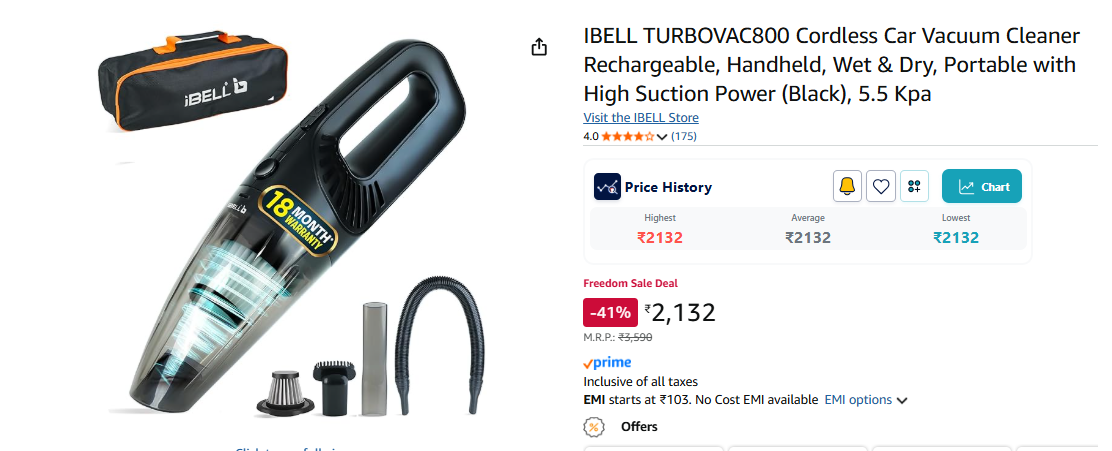
Task: Click the Offers percent badge icon
Action: tap(594, 427)
